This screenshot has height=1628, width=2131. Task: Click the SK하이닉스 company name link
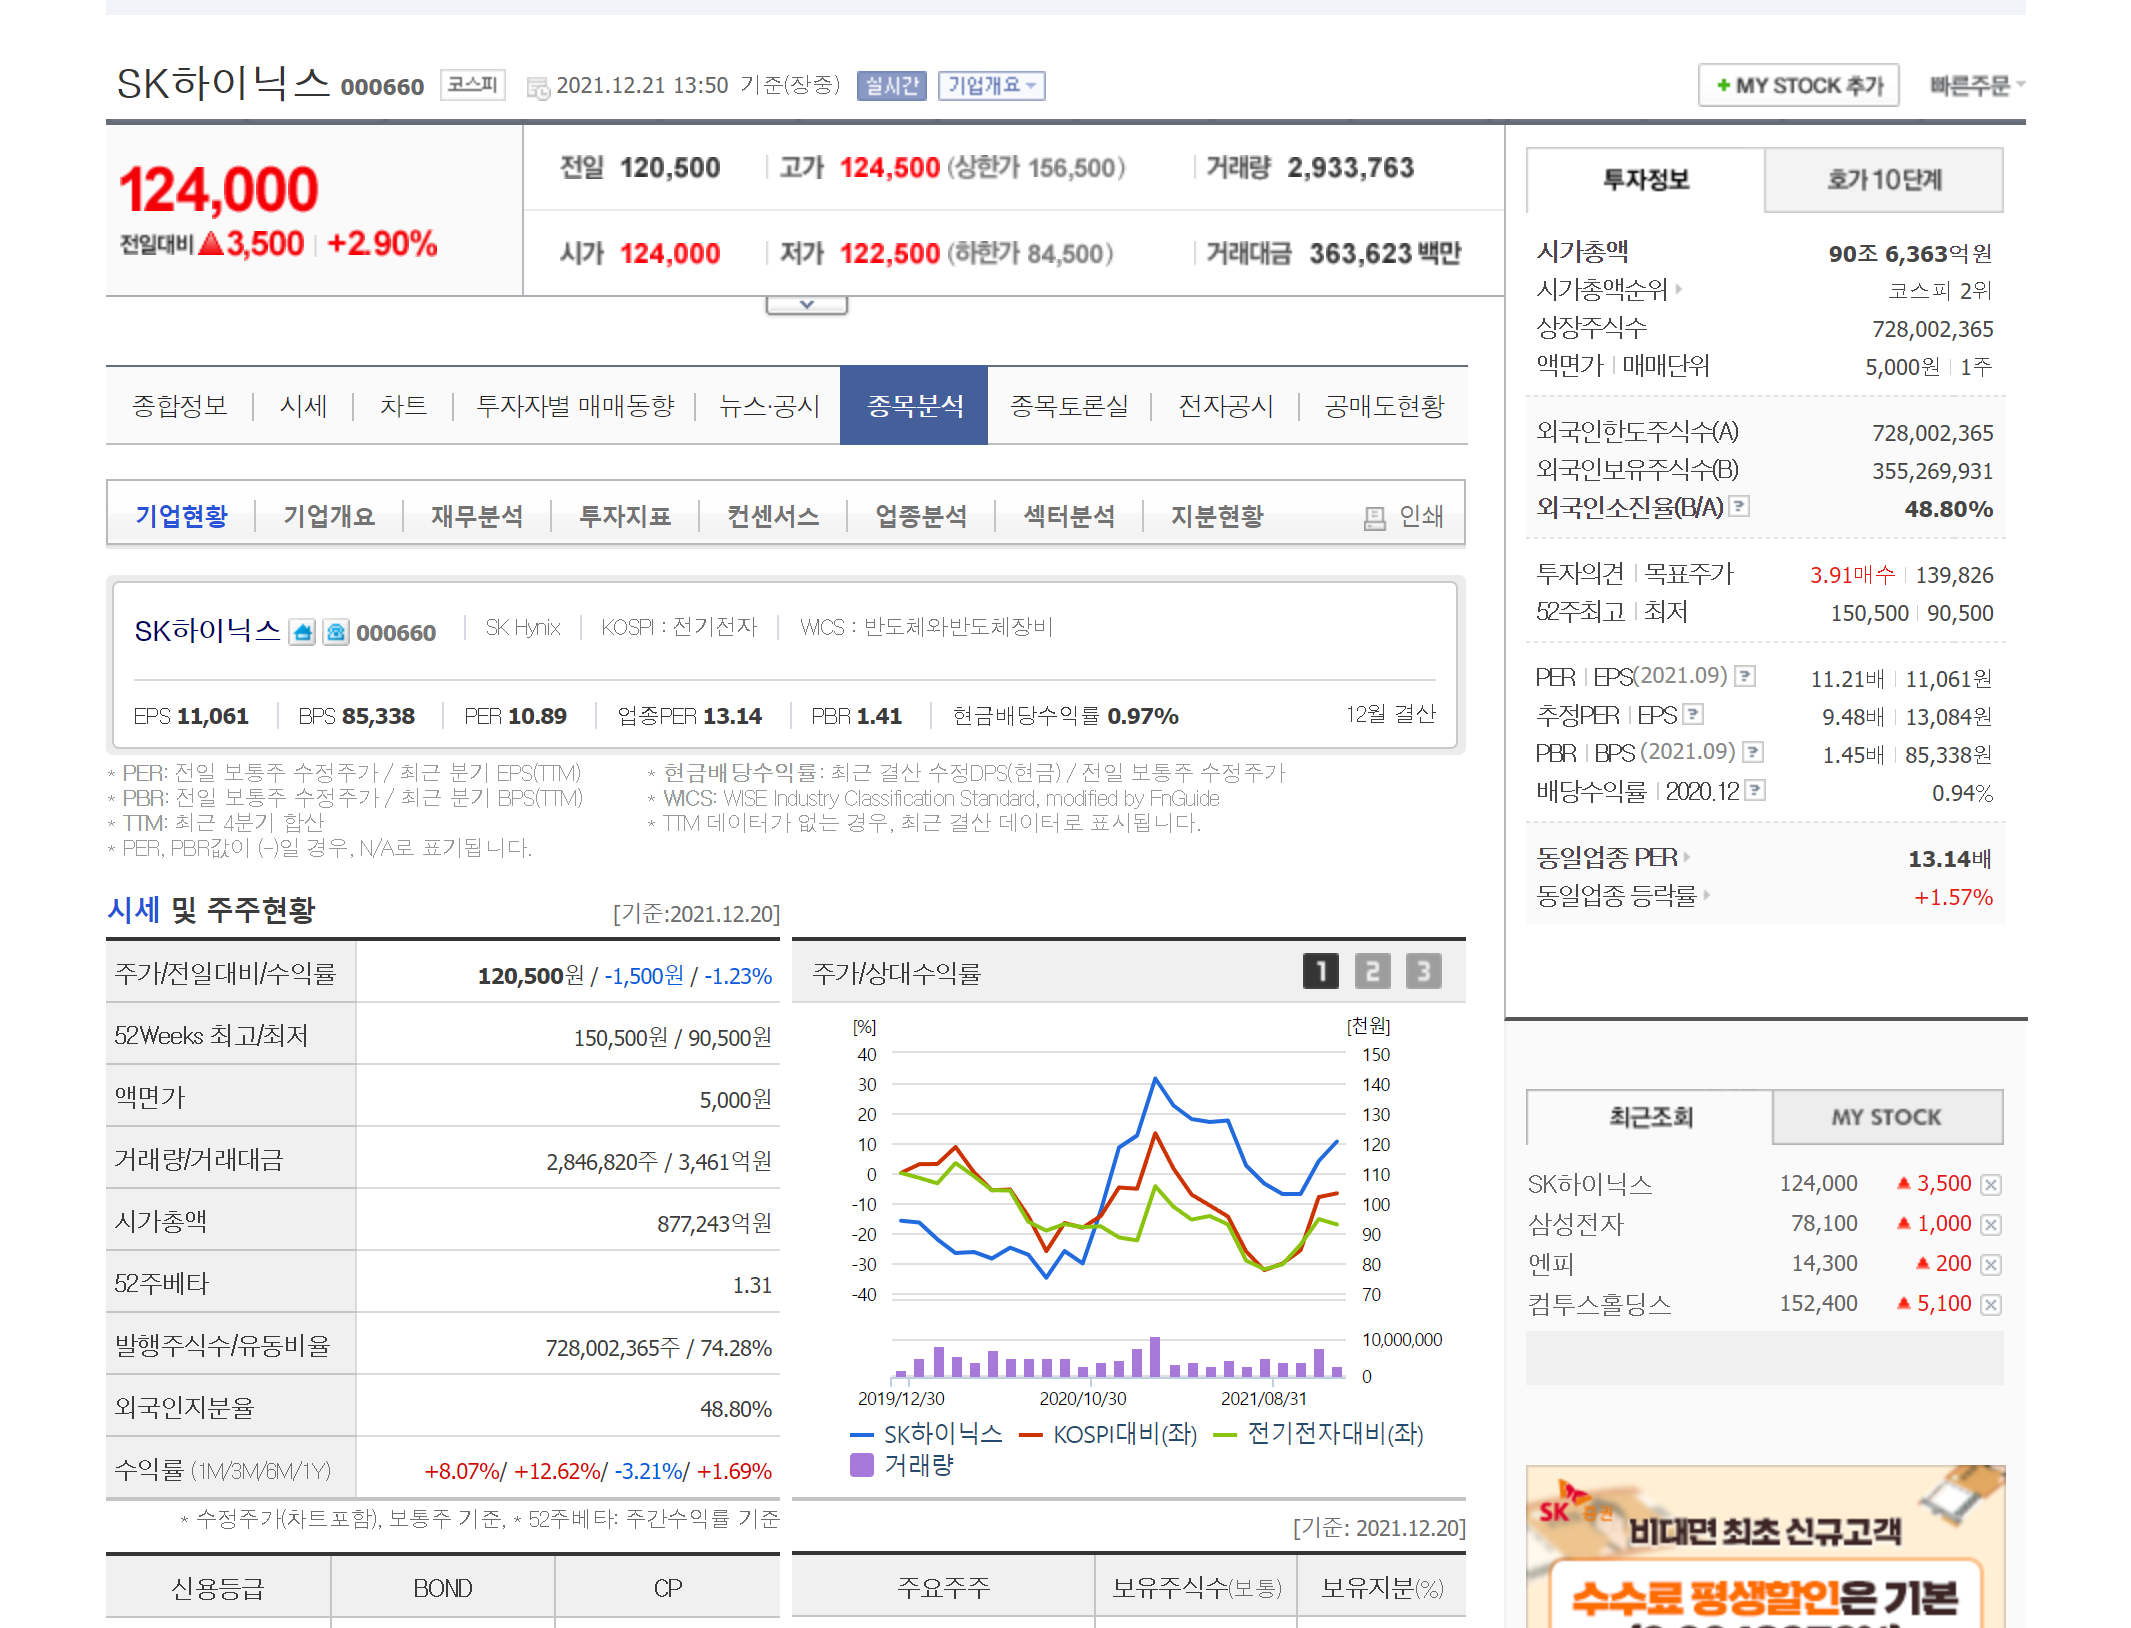[208, 631]
